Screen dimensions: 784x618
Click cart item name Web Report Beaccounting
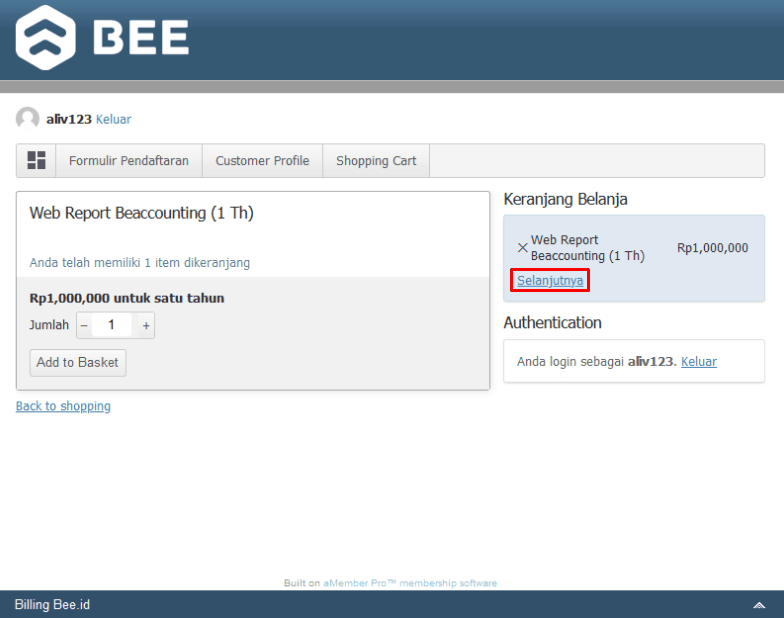point(588,248)
